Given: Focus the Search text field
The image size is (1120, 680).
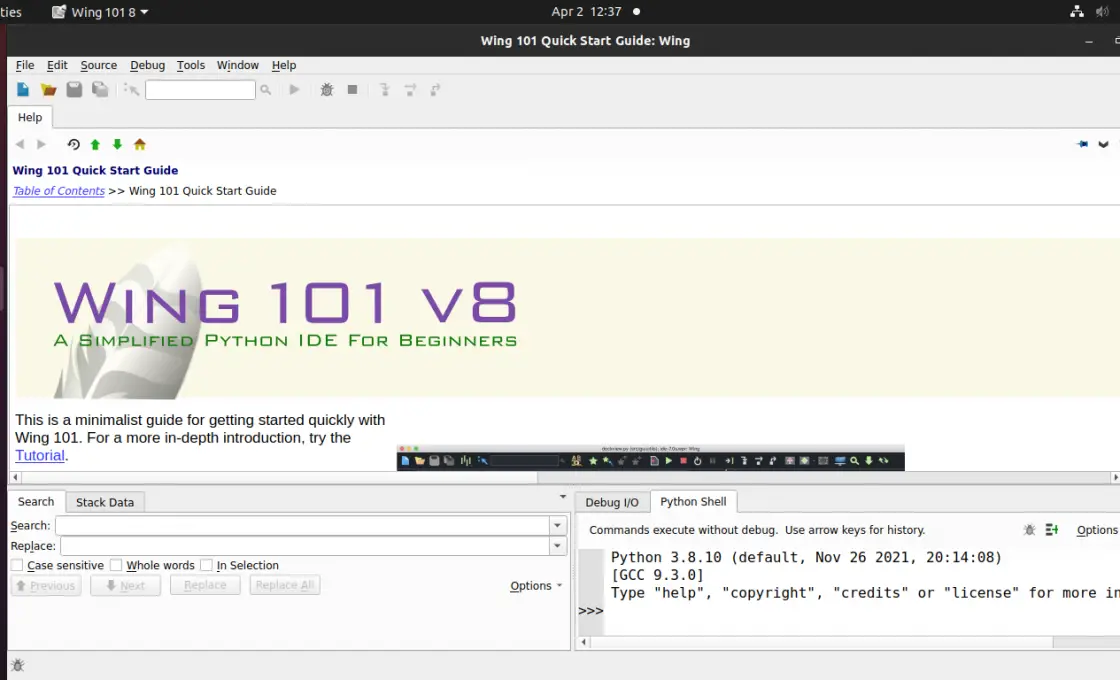Looking at the screenshot, I should click(302, 526).
